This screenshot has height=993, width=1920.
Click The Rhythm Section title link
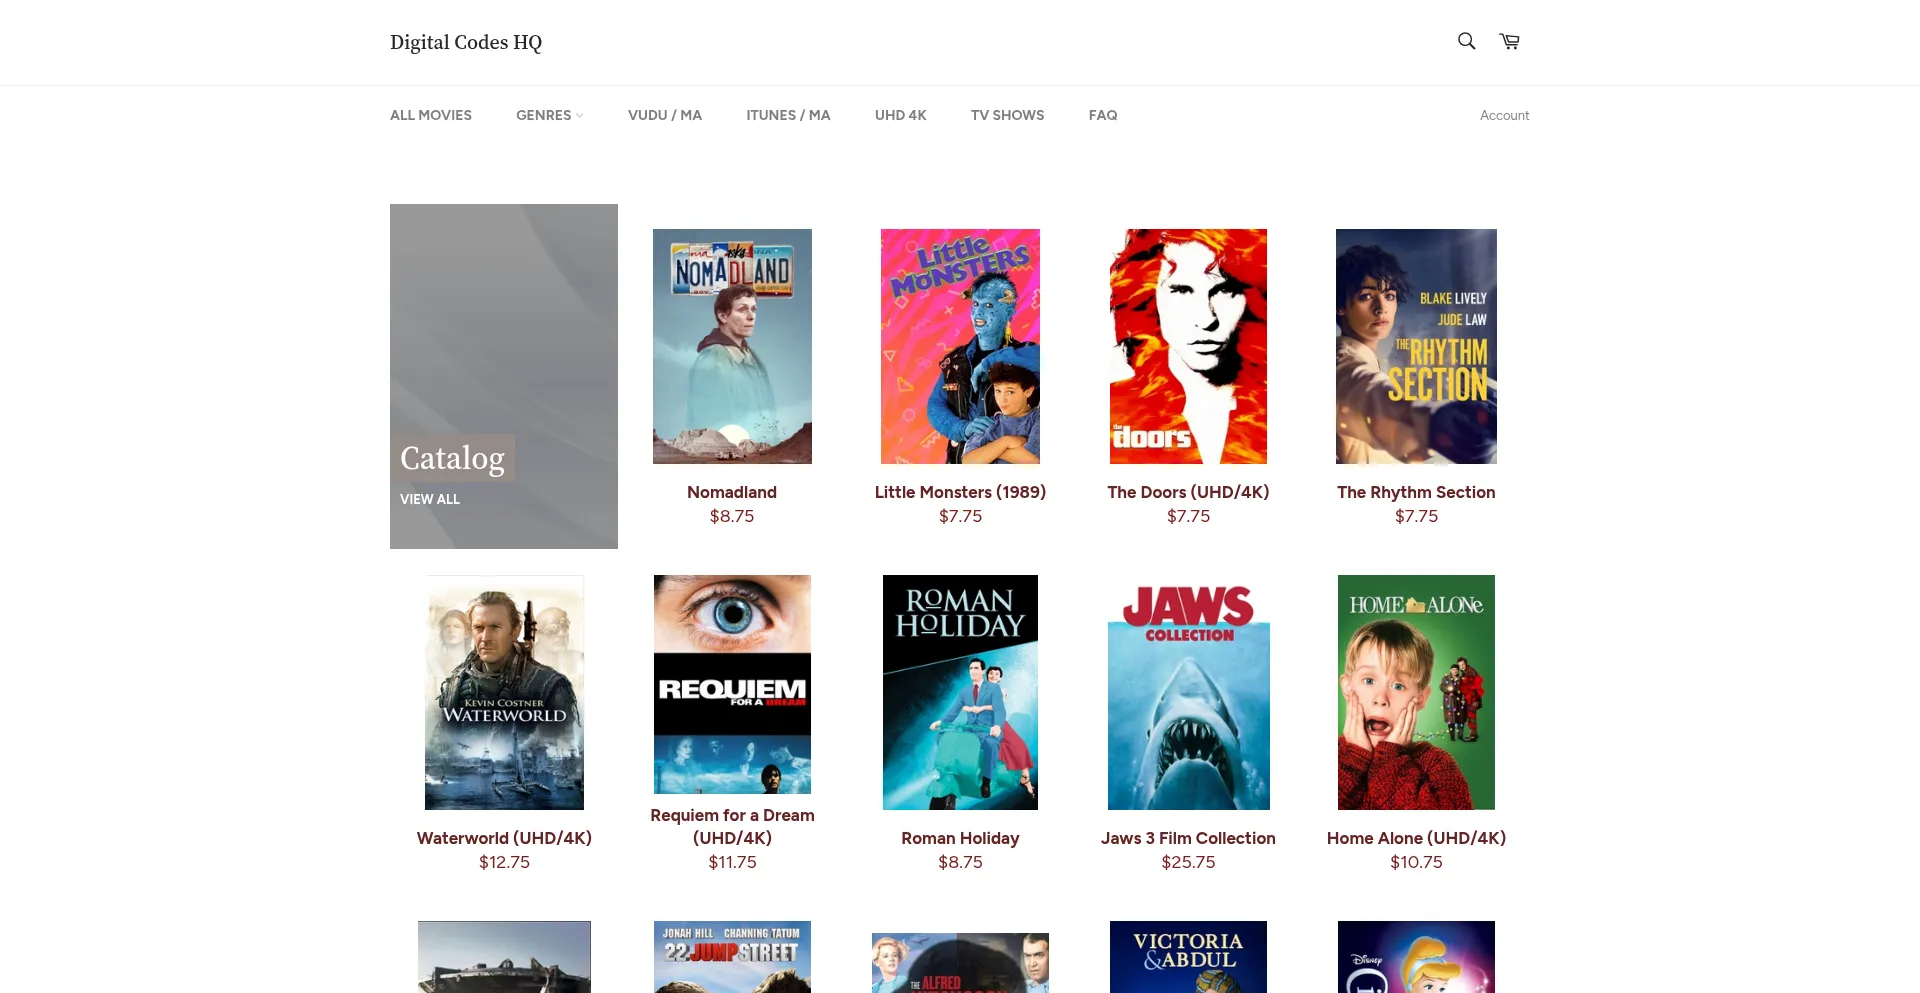[1415, 492]
